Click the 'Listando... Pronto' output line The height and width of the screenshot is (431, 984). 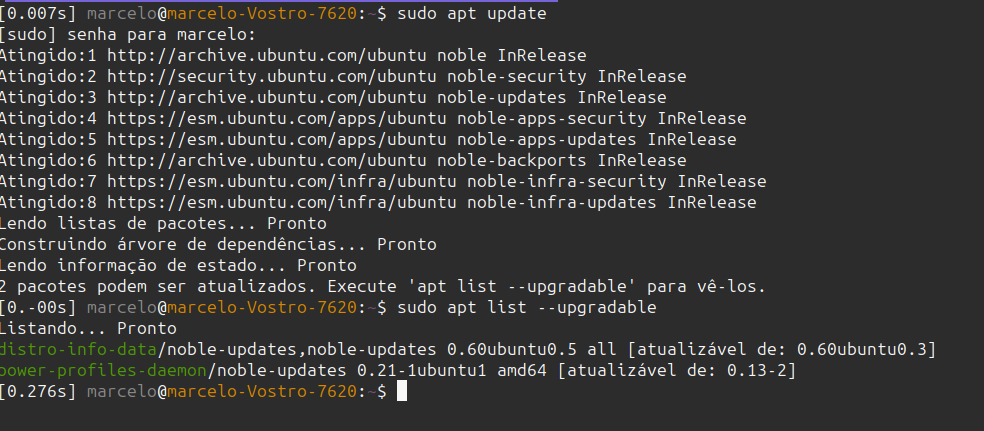click(88, 329)
